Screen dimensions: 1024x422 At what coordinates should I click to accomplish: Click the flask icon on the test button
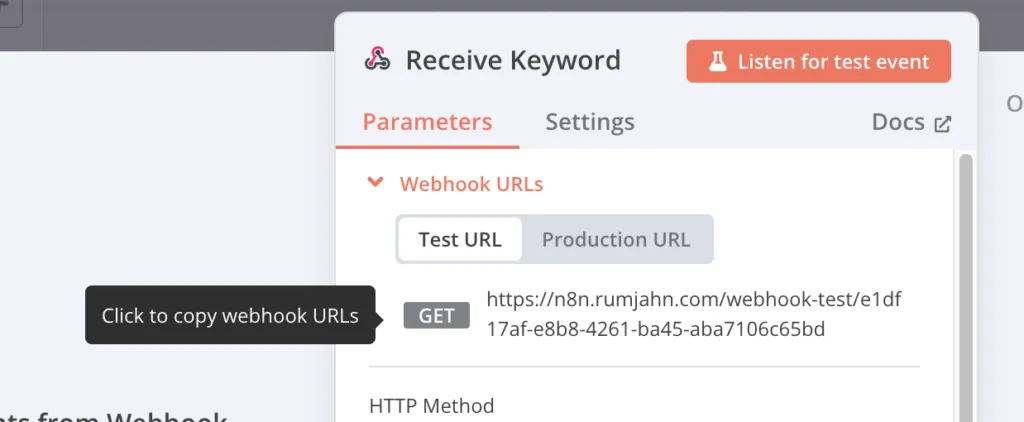pos(716,62)
